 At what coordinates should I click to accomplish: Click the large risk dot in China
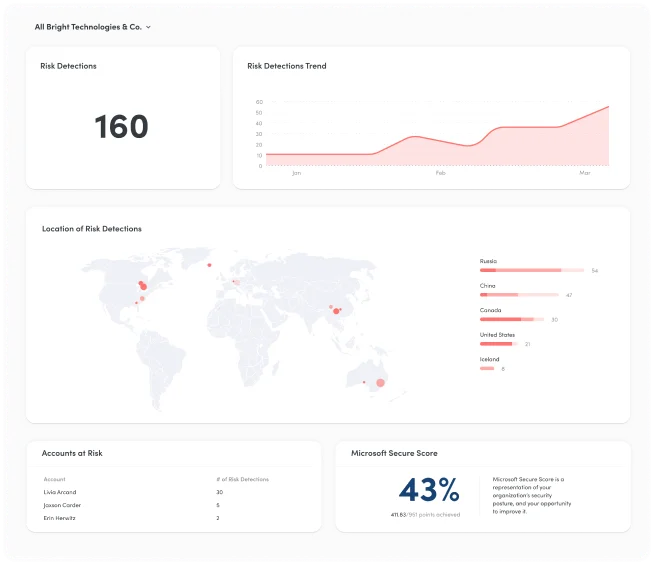click(x=336, y=311)
